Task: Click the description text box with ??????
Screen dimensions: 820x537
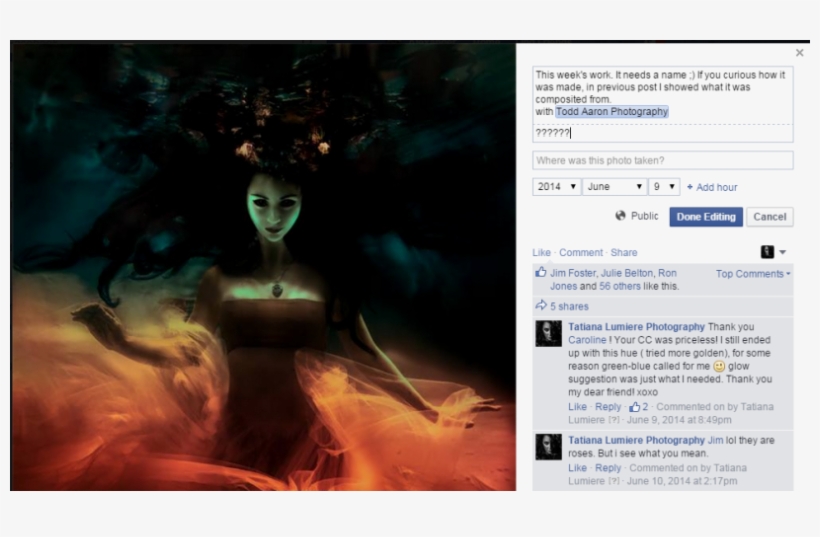Action: pyautogui.click(x=663, y=133)
